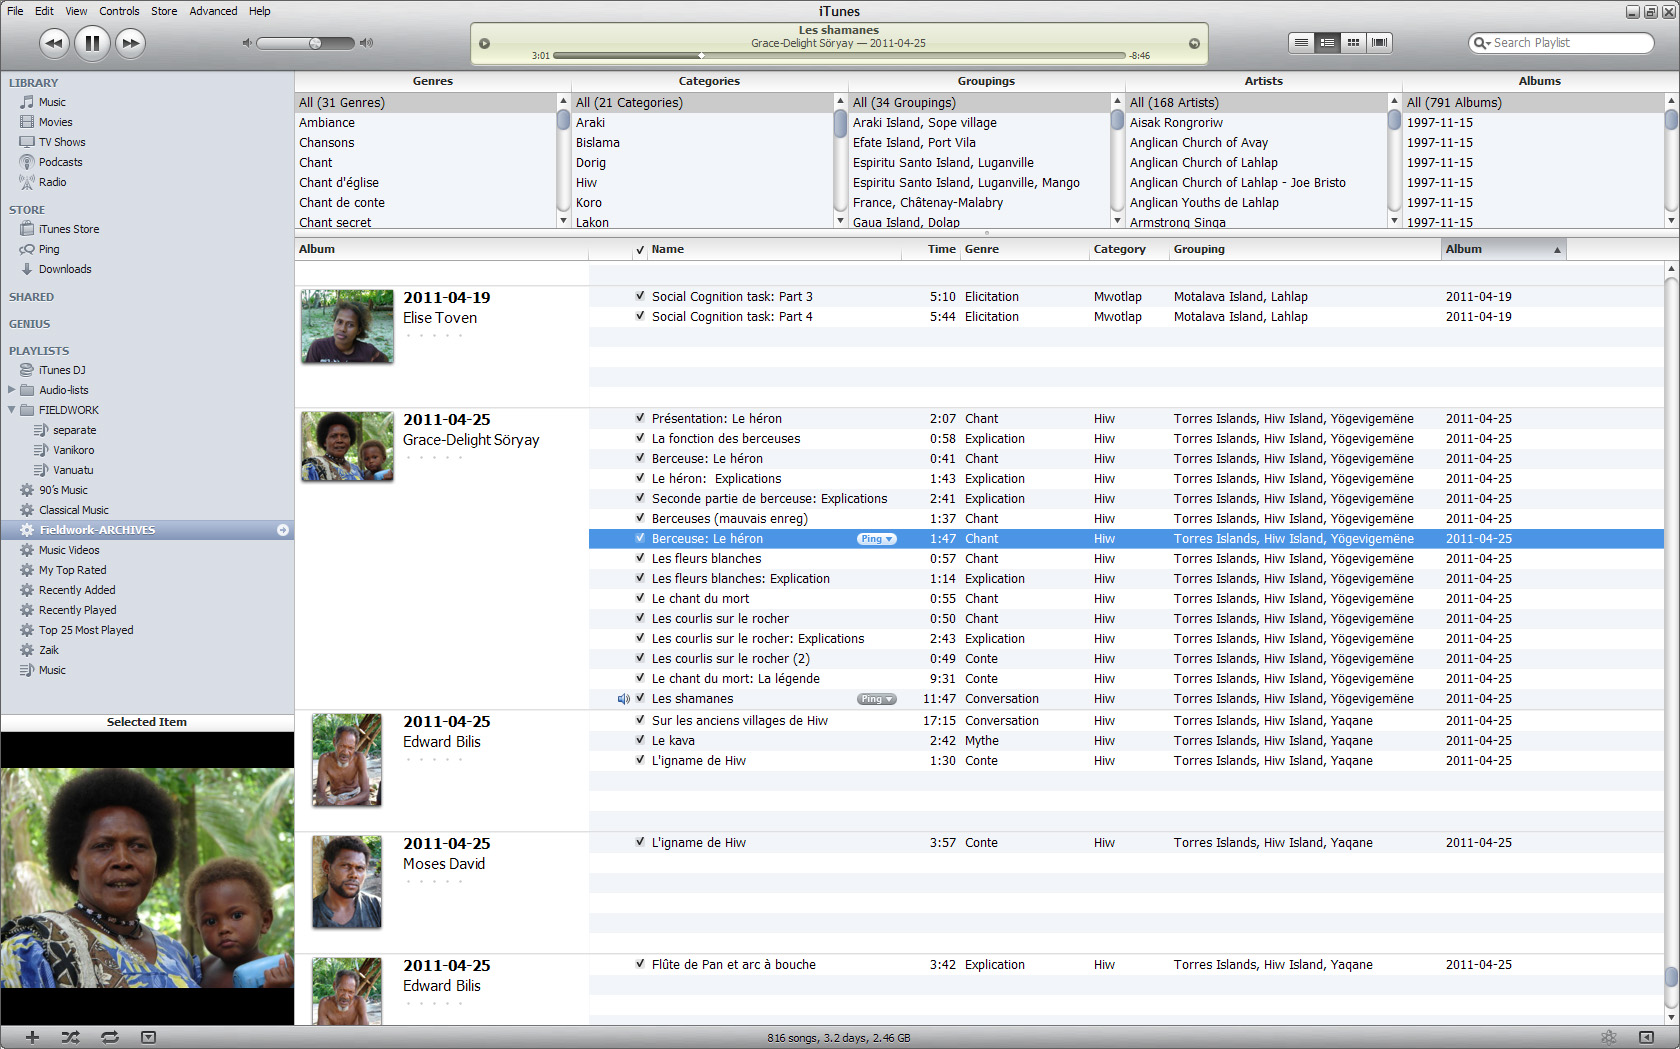Expand the Audio-lists playlist folder
1680x1049 pixels.
[x=12, y=390]
